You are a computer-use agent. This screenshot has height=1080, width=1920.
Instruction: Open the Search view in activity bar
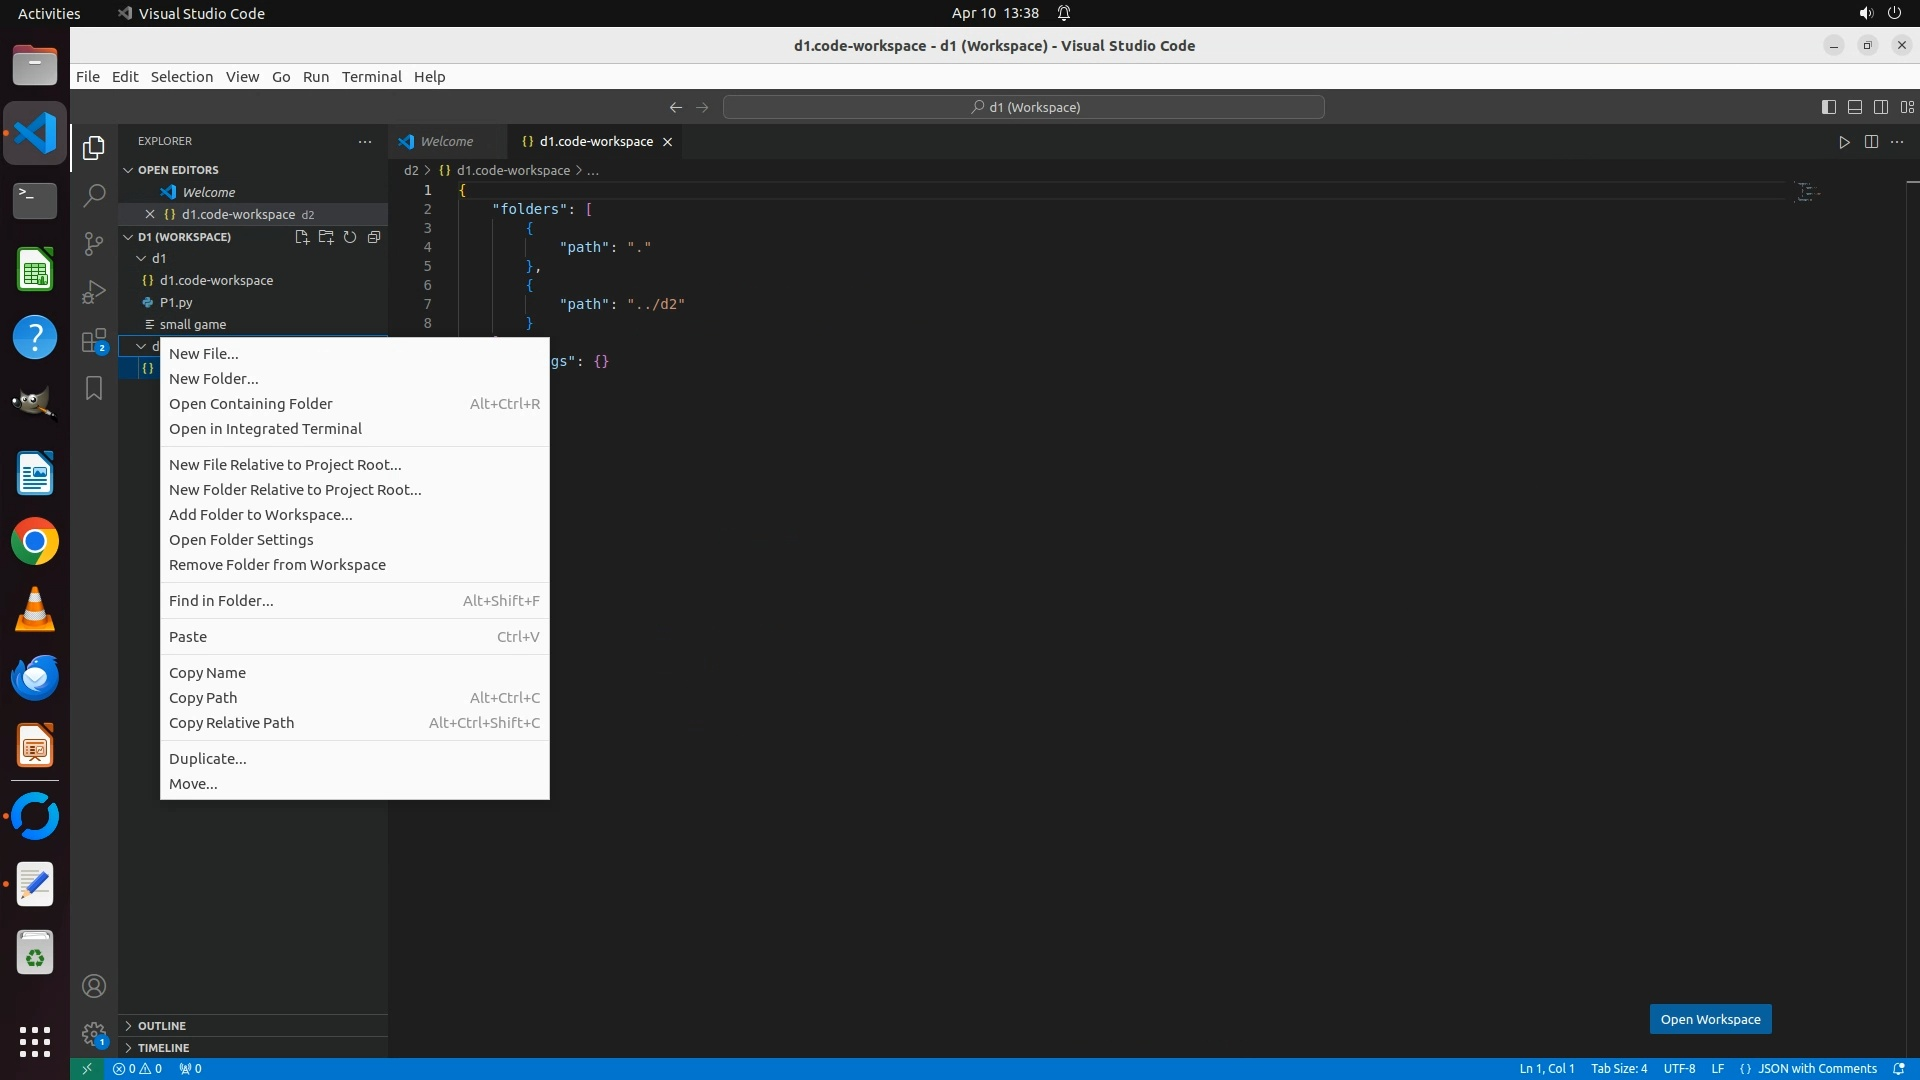[x=94, y=195]
